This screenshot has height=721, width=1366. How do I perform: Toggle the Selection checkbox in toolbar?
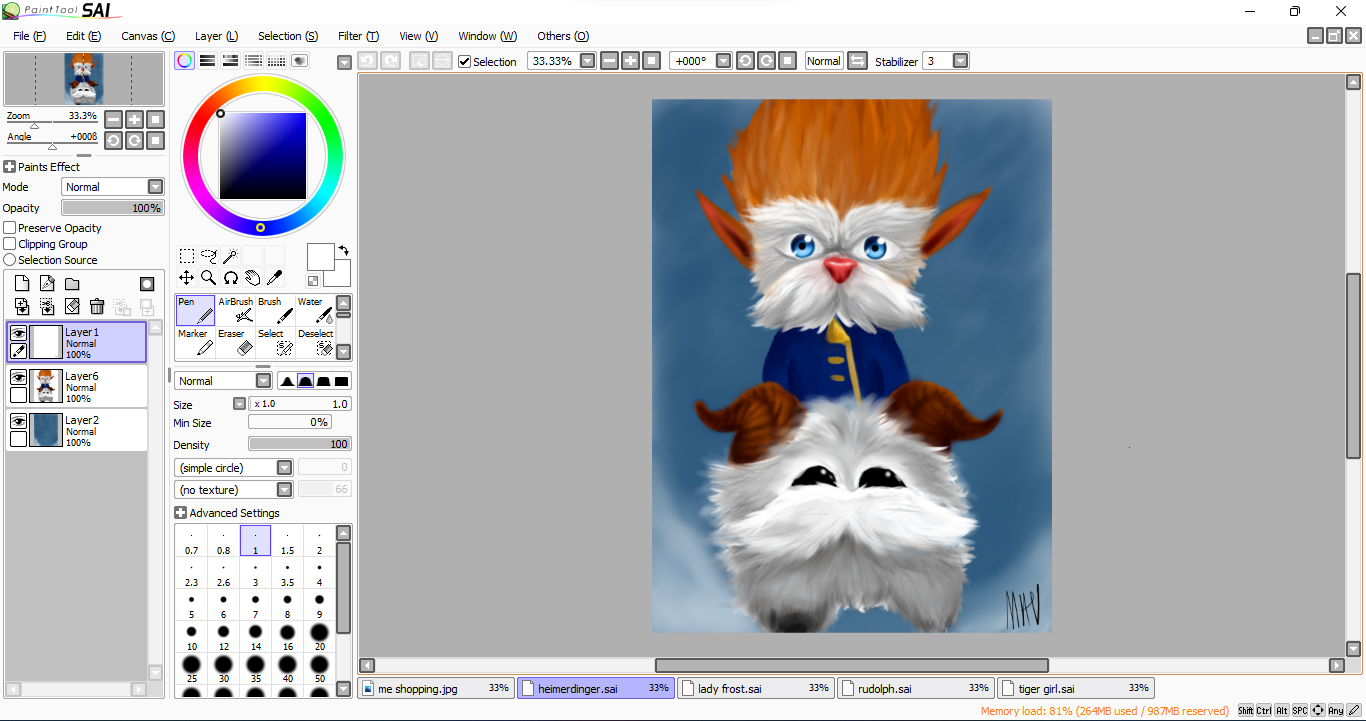pos(465,61)
